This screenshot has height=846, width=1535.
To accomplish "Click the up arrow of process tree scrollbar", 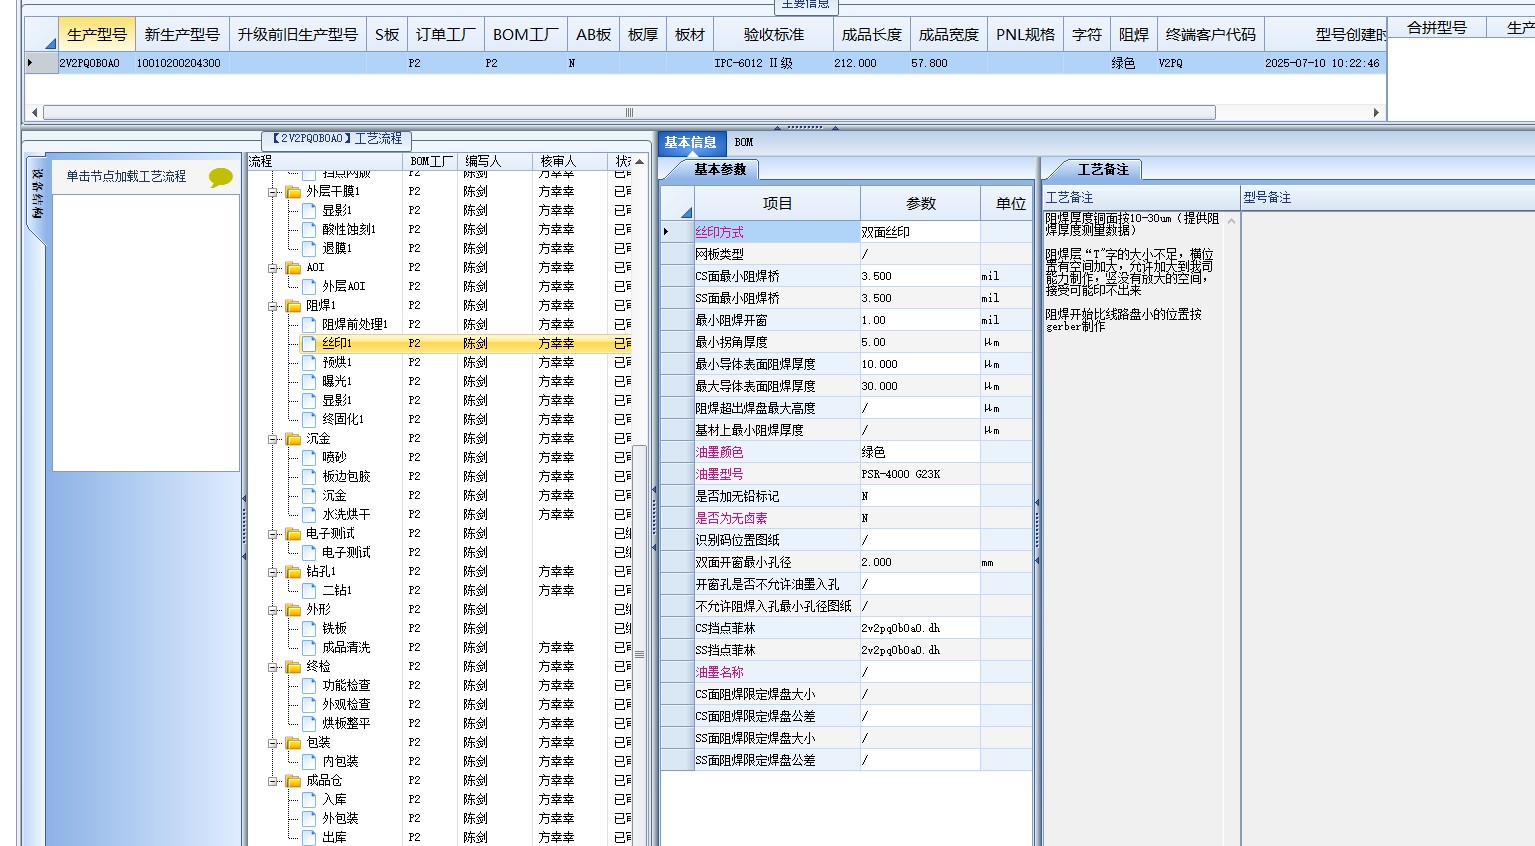I will tap(639, 161).
